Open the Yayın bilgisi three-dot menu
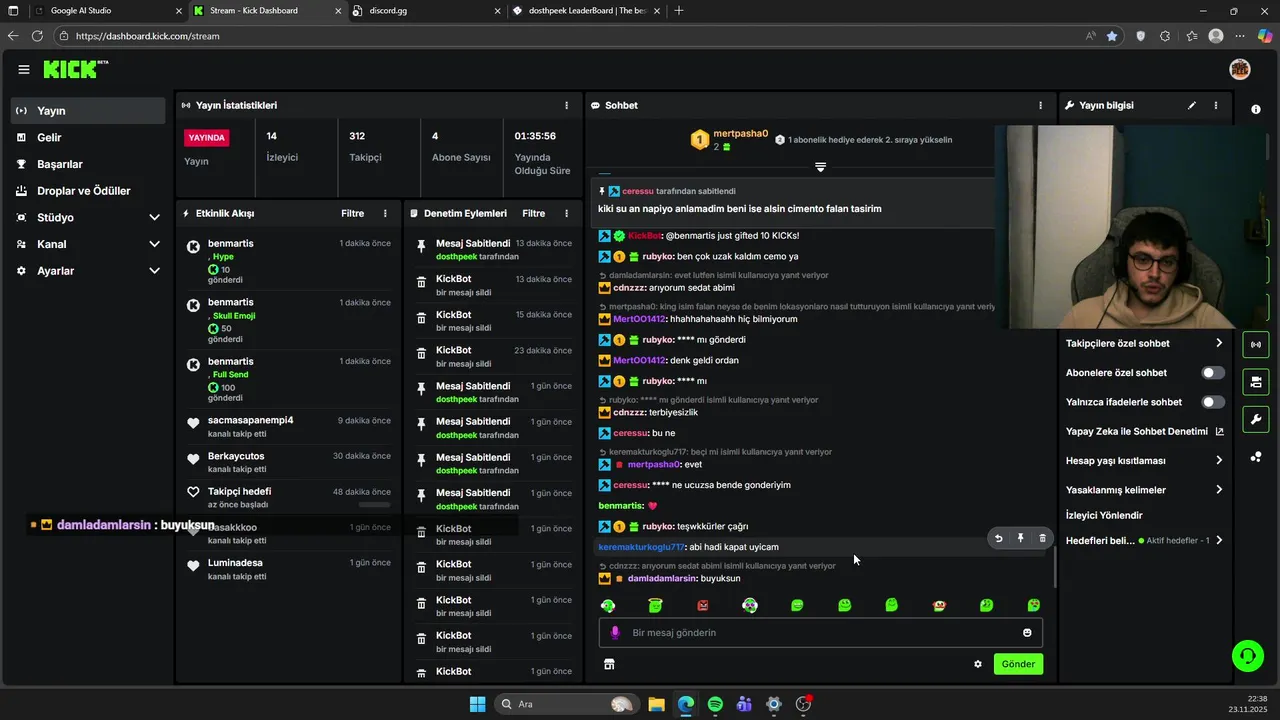 [x=1216, y=105]
